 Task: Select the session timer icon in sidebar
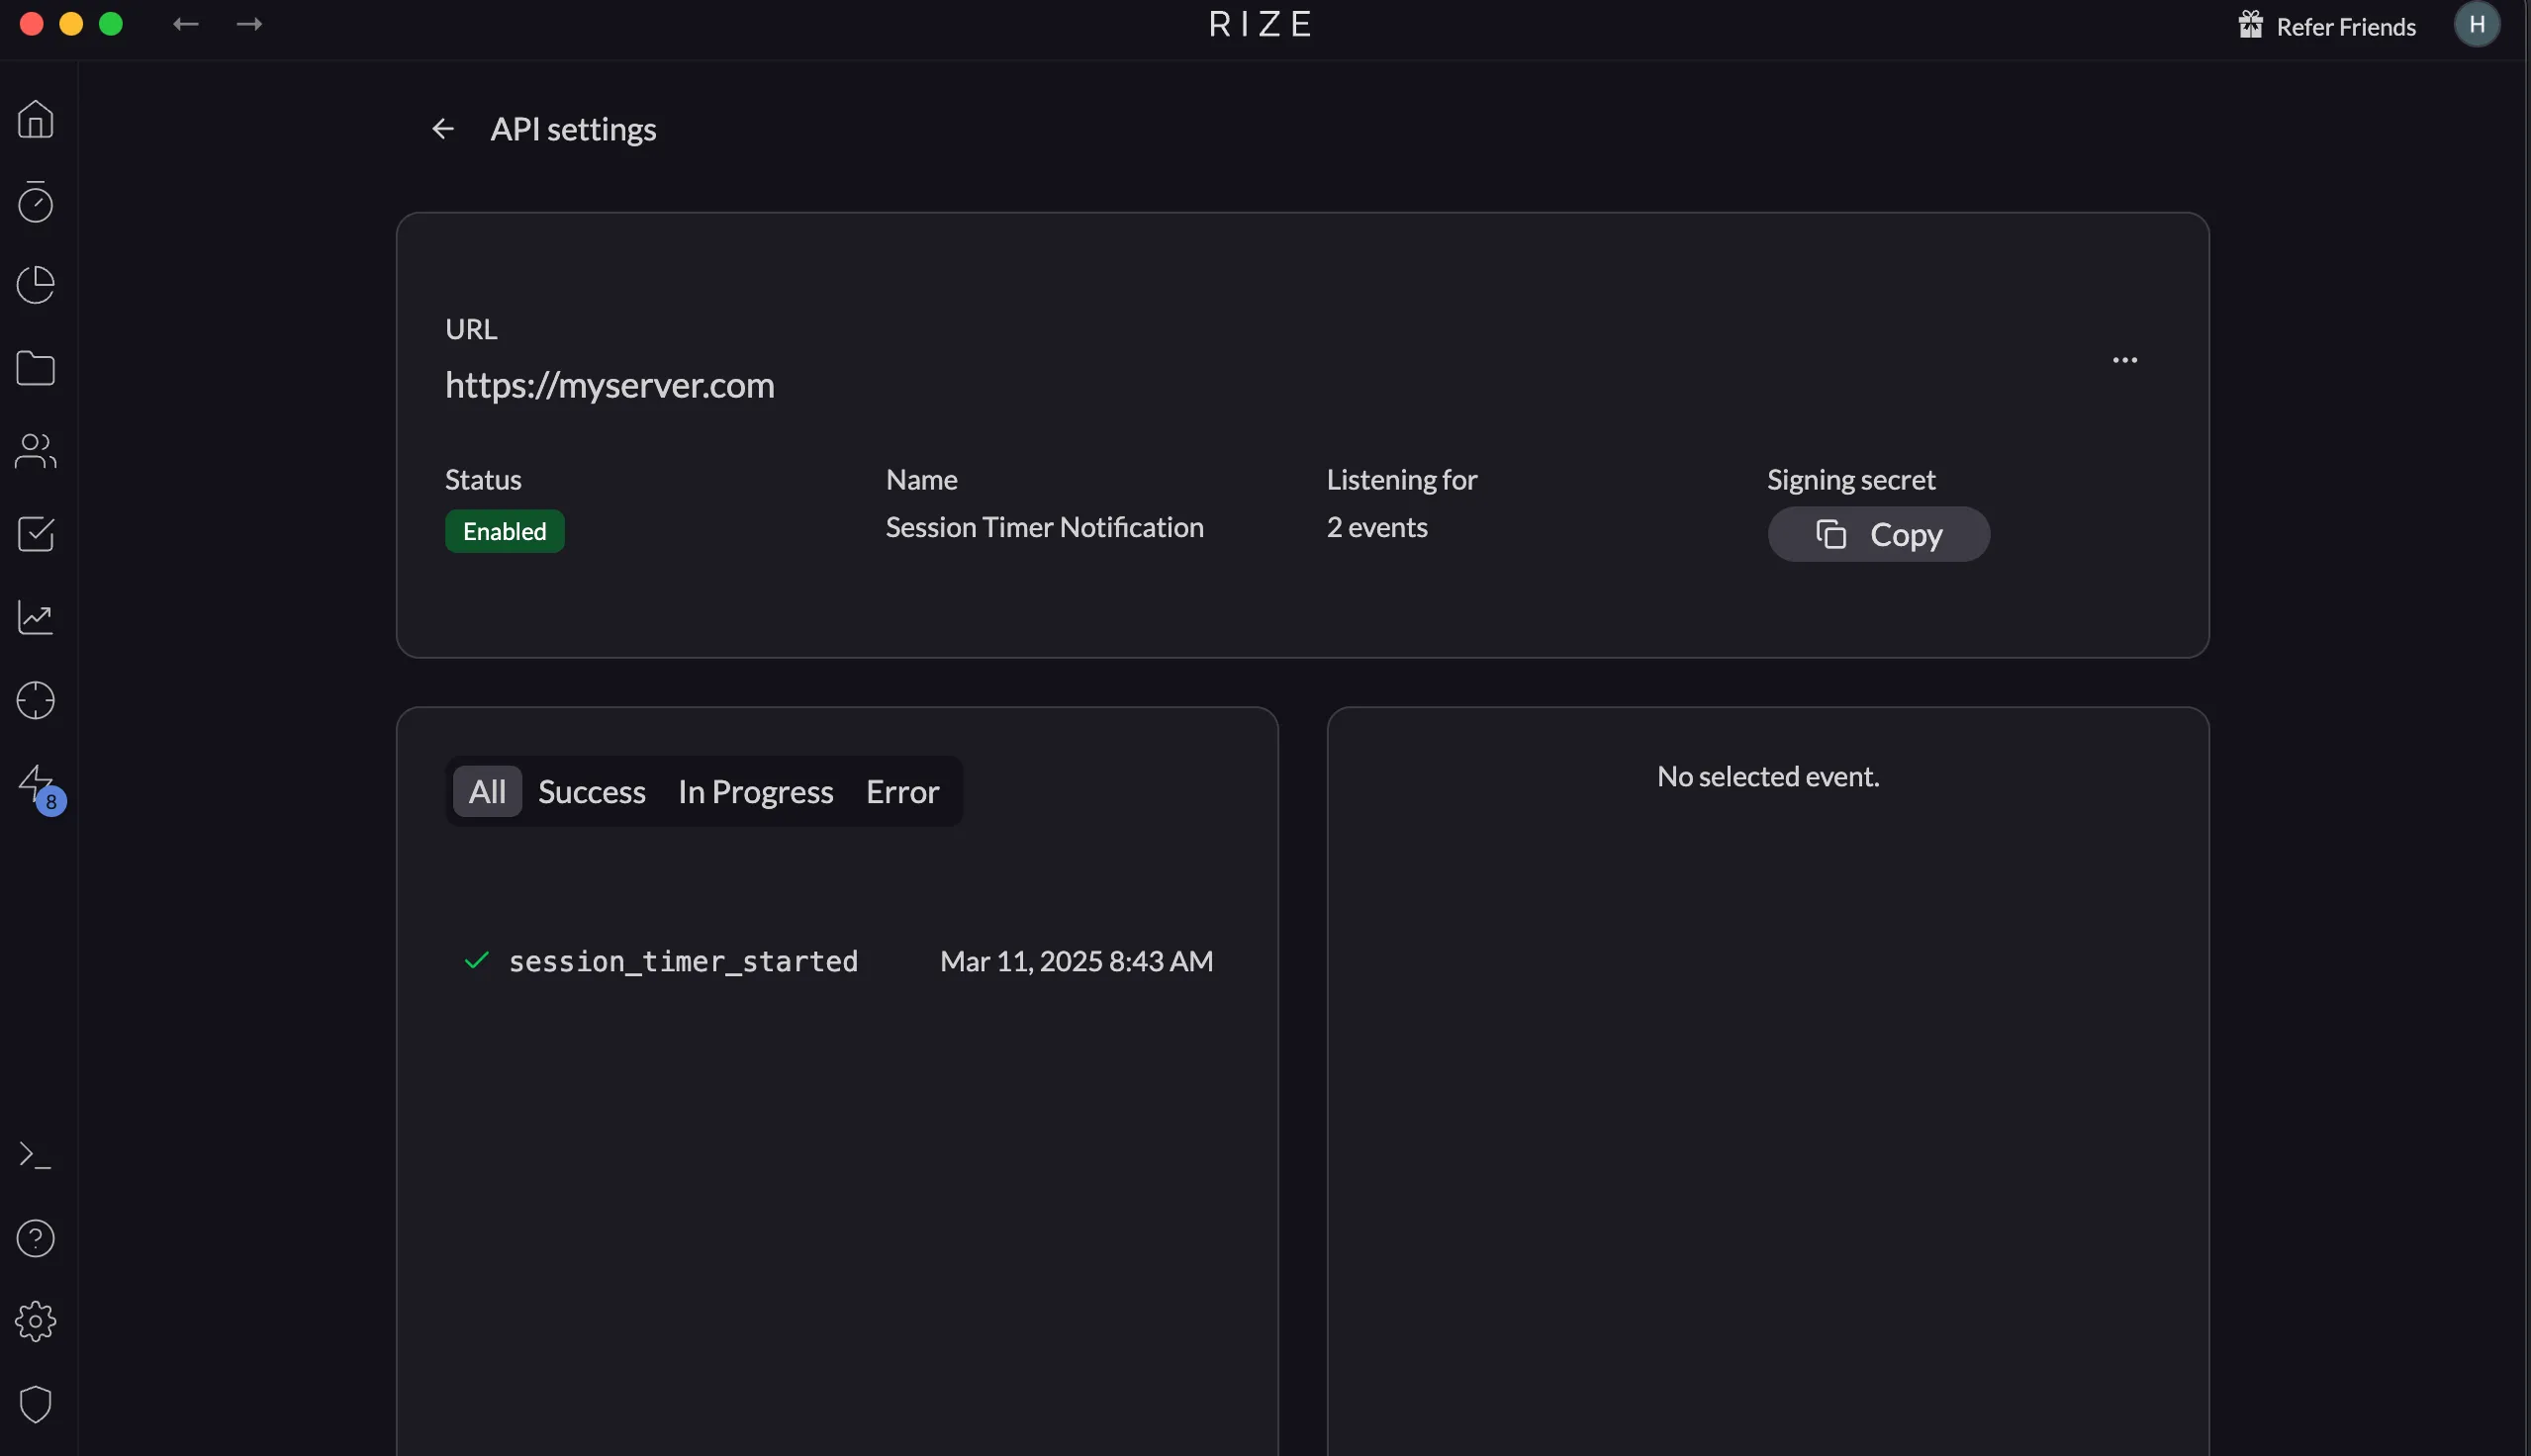coord(36,203)
